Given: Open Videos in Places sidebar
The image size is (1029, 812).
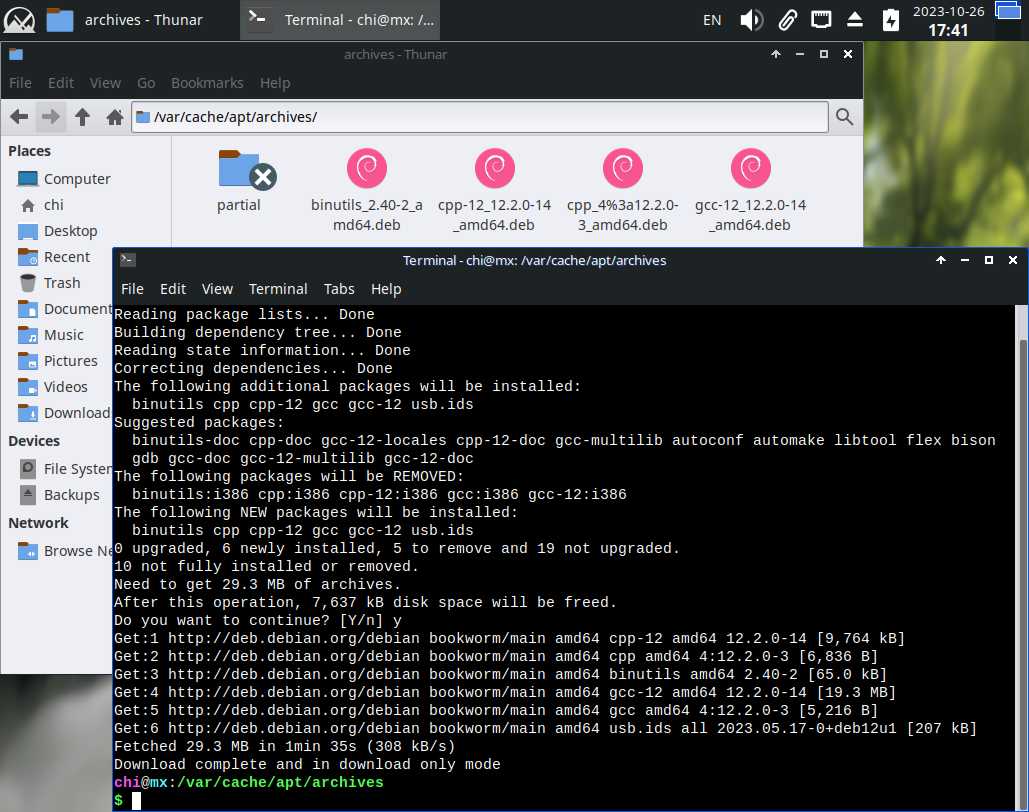Looking at the screenshot, I should pyautogui.click(x=53, y=387).
